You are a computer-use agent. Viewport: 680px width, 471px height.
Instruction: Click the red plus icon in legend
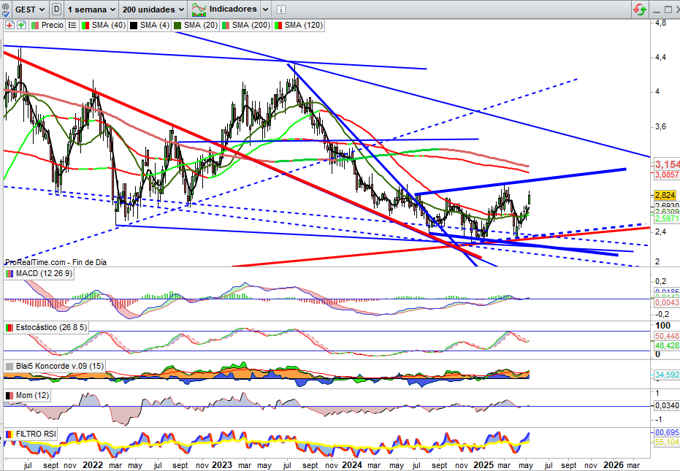[x=9, y=26]
